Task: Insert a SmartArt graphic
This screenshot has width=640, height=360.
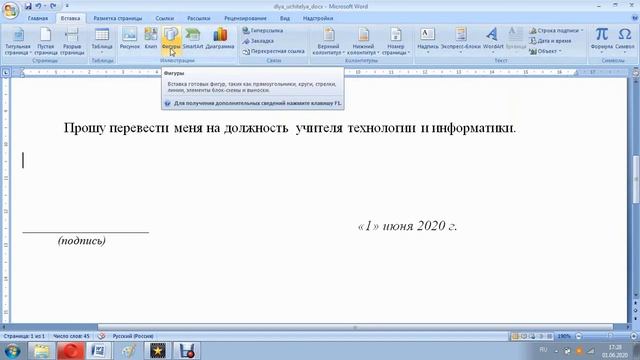Action: (193, 39)
